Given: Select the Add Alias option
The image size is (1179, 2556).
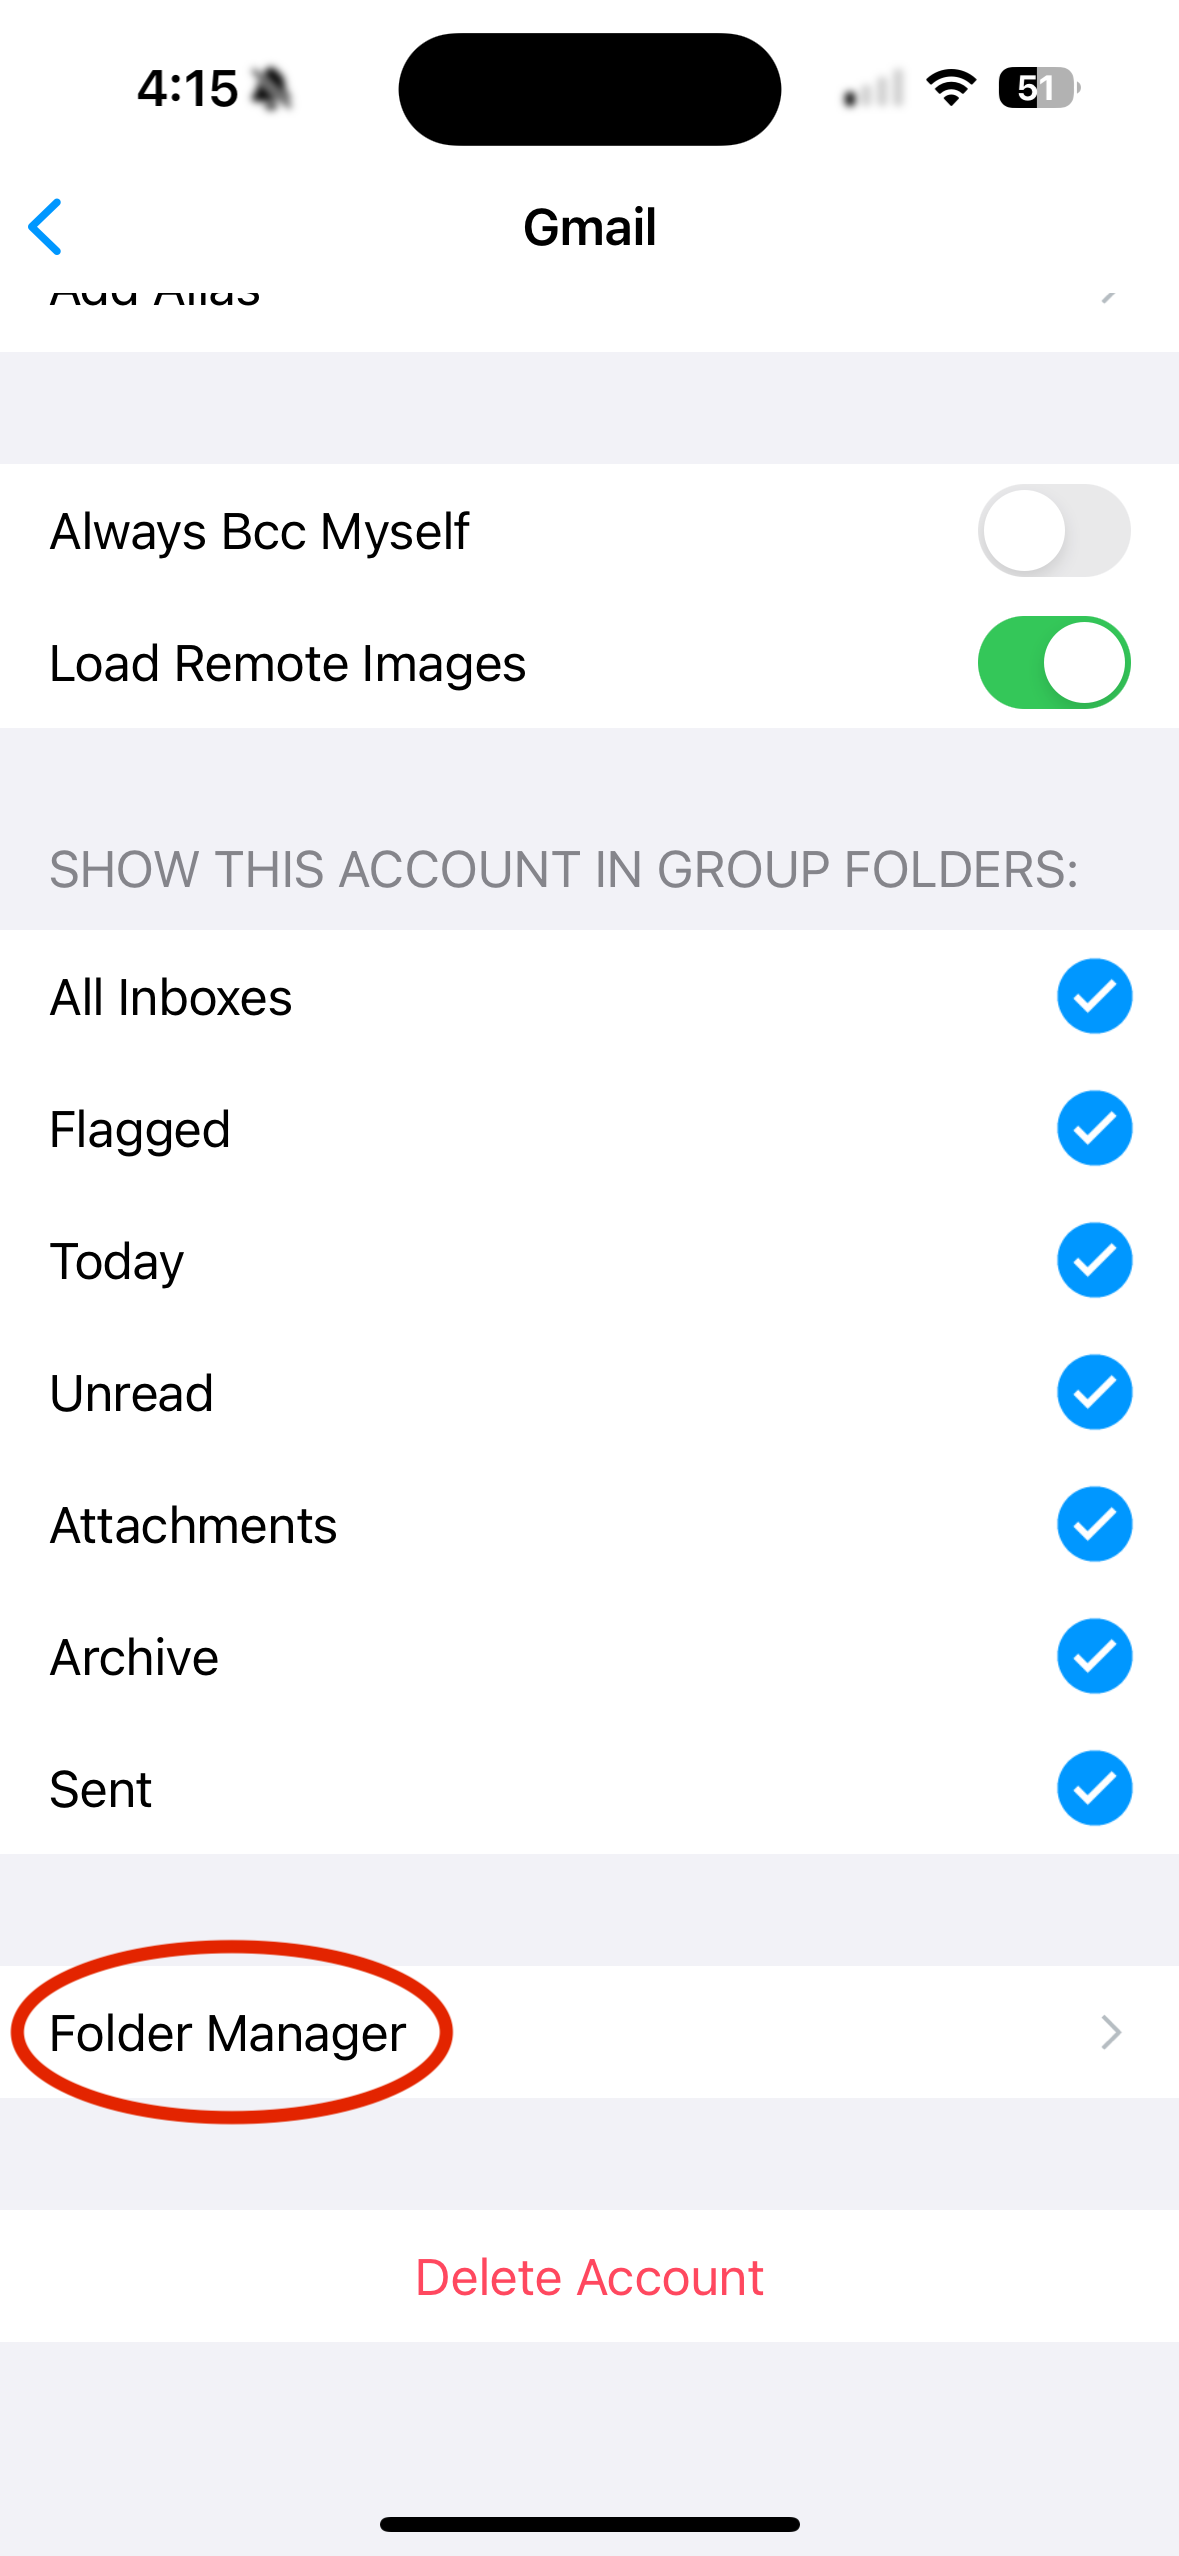Looking at the screenshot, I should pyautogui.click(x=155, y=295).
